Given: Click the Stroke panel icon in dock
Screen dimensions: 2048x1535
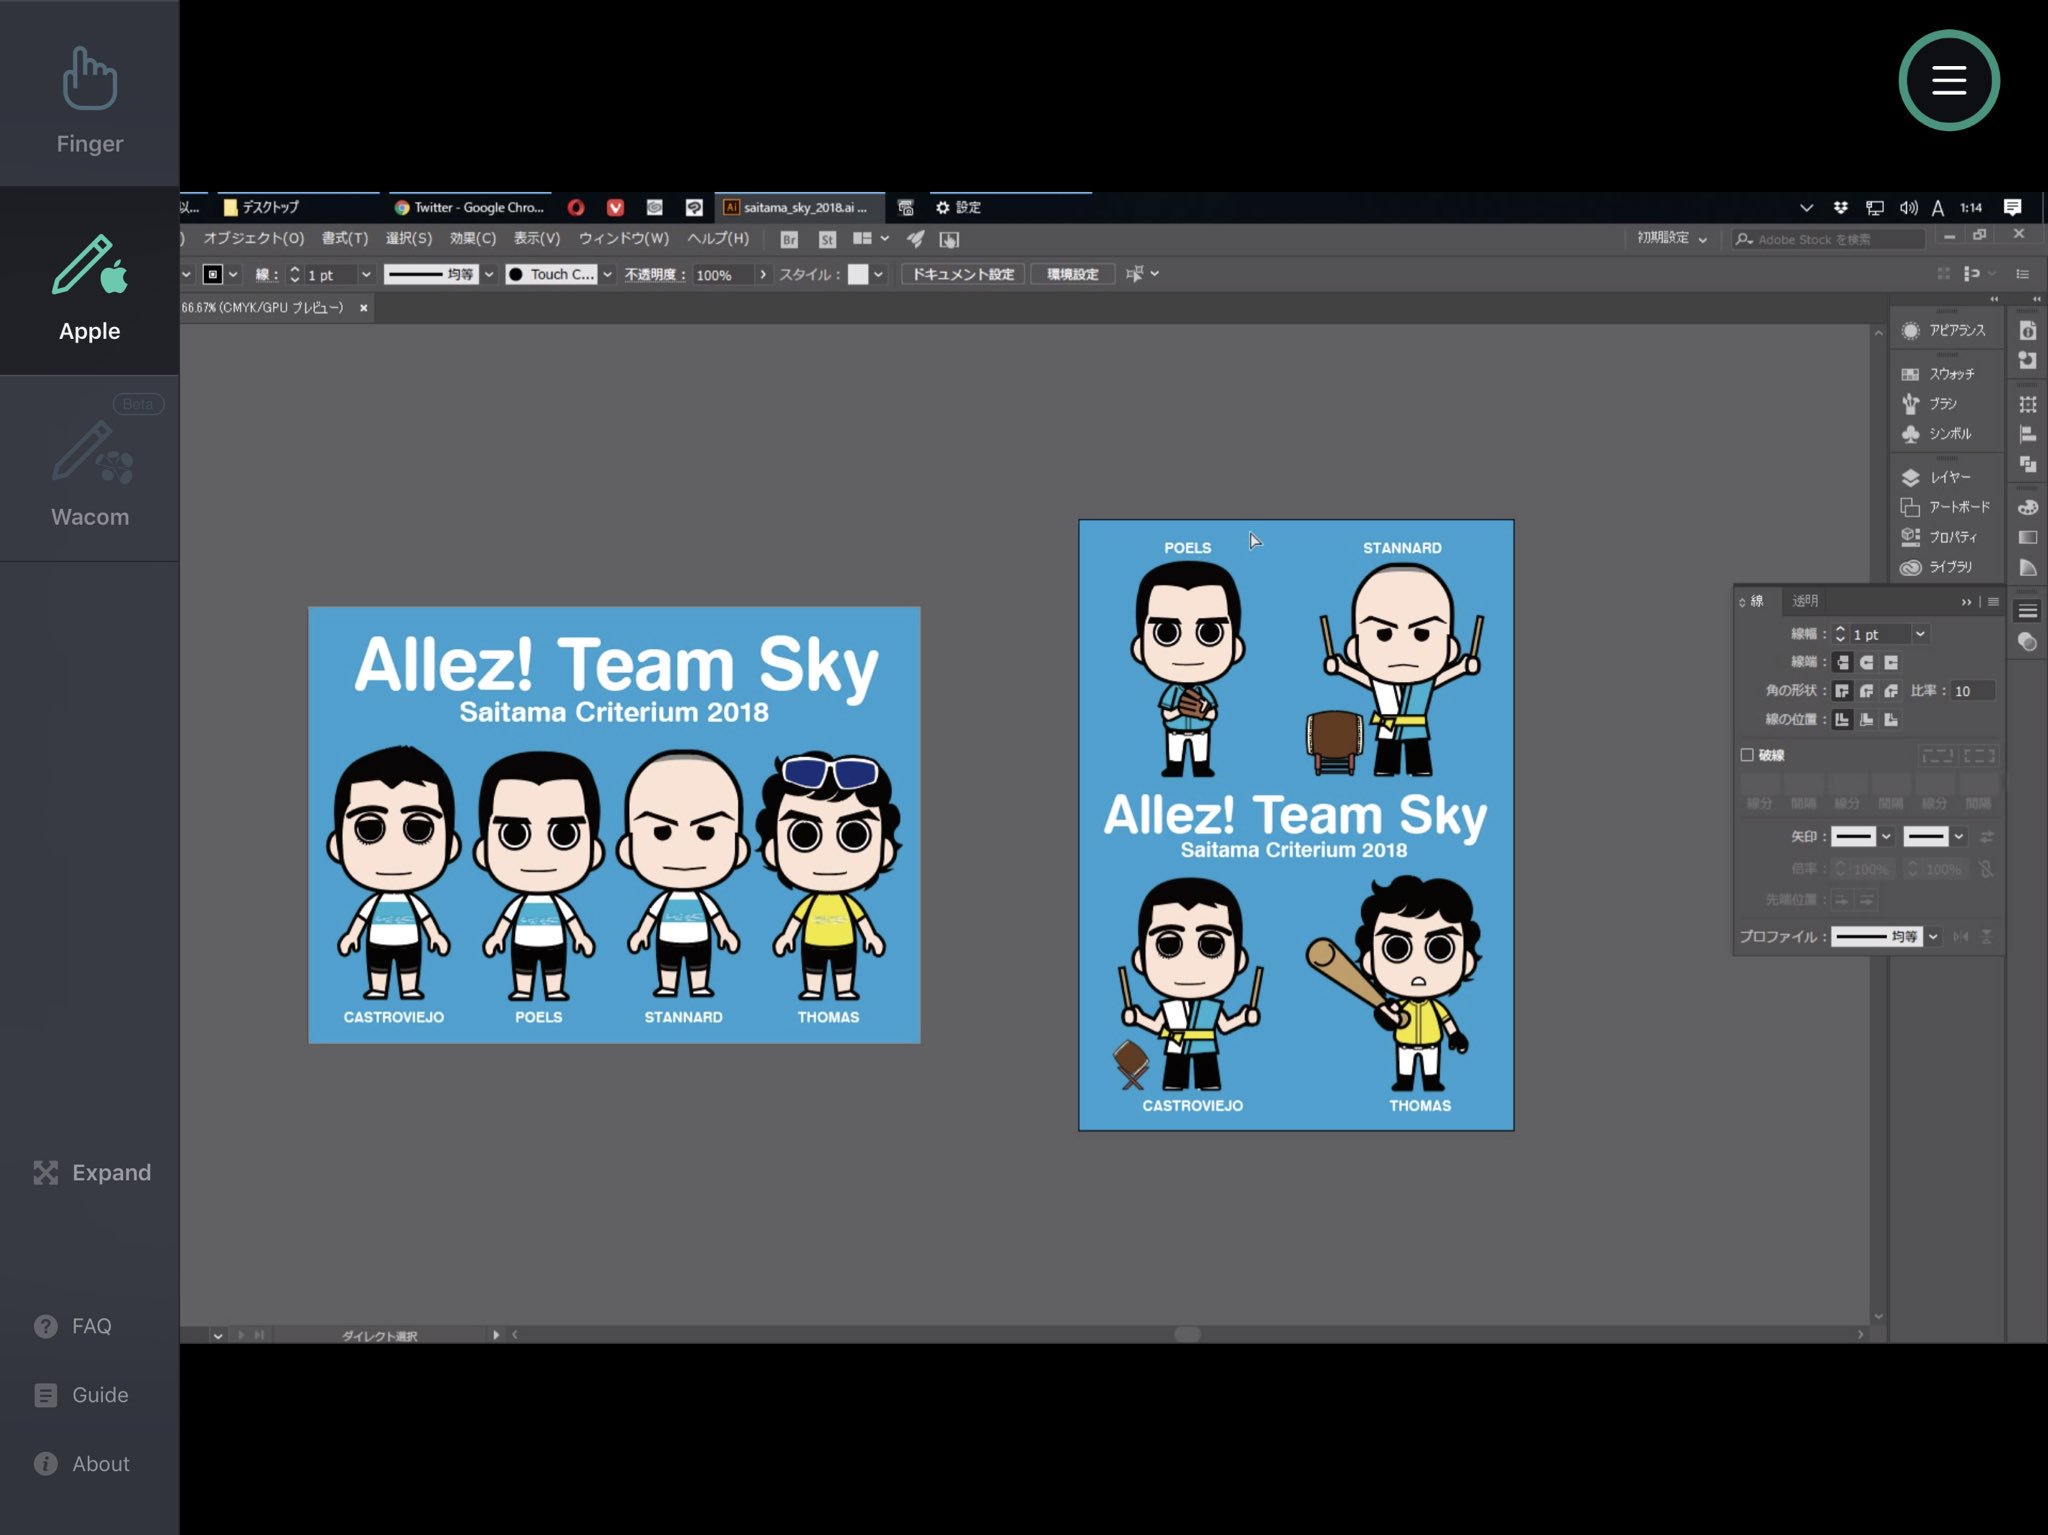Looking at the screenshot, I should tap(2027, 610).
